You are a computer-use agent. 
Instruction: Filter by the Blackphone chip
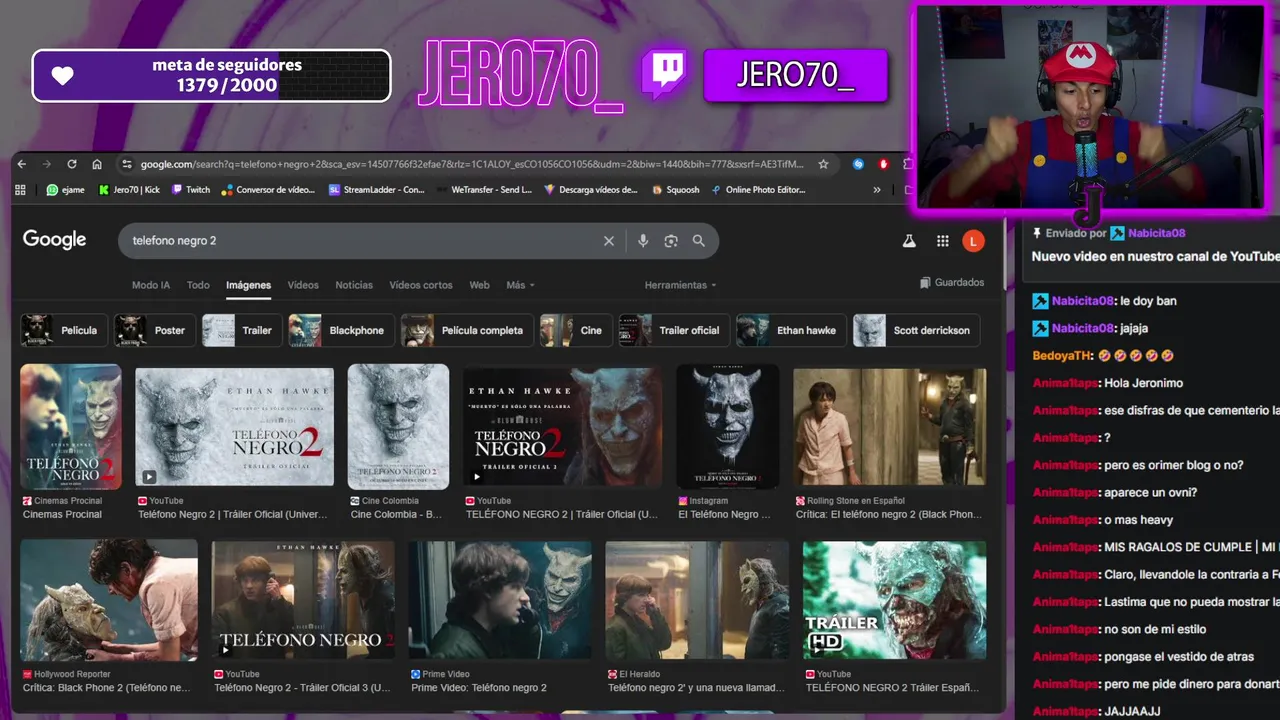[x=340, y=330]
